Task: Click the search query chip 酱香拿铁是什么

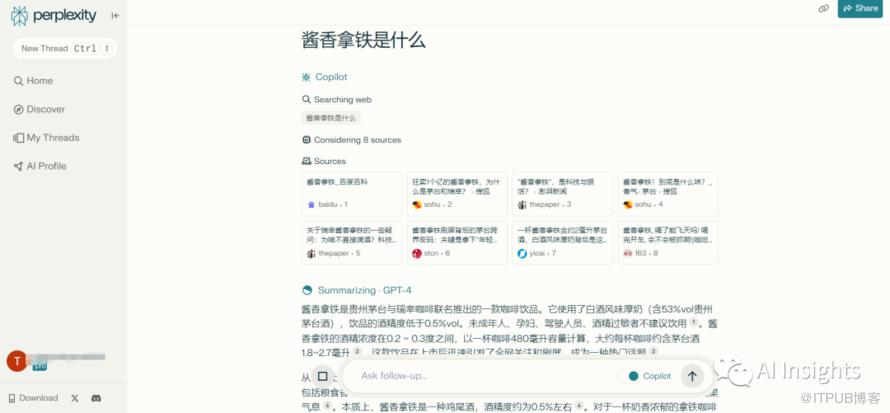Action: (x=331, y=118)
